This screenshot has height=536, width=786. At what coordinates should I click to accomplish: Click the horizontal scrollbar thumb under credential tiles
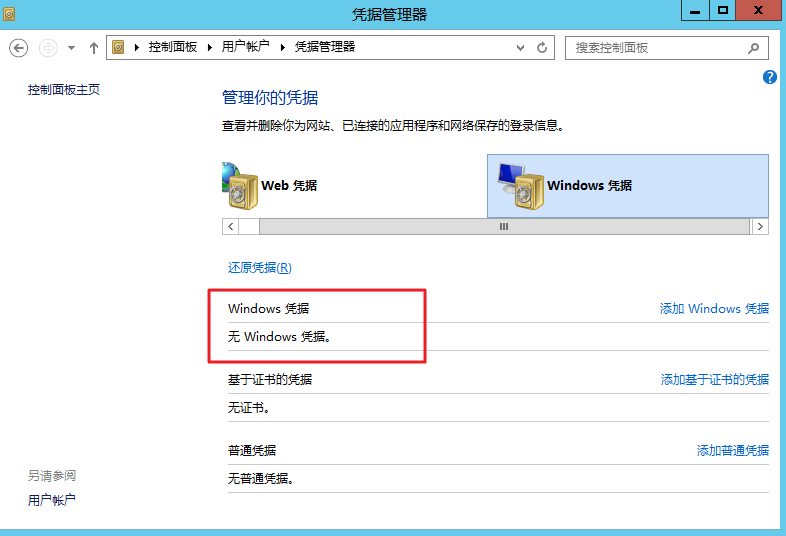pyautogui.click(x=503, y=227)
